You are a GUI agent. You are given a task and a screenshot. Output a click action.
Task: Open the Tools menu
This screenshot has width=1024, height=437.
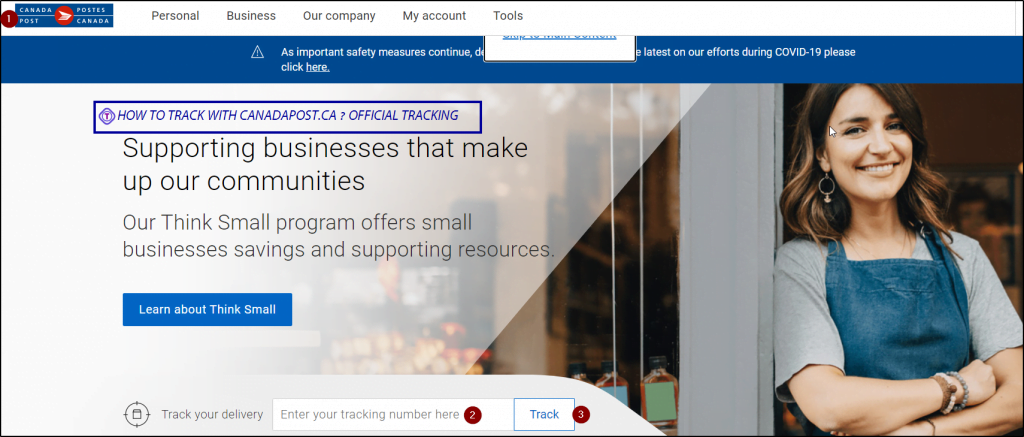(x=508, y=16)
